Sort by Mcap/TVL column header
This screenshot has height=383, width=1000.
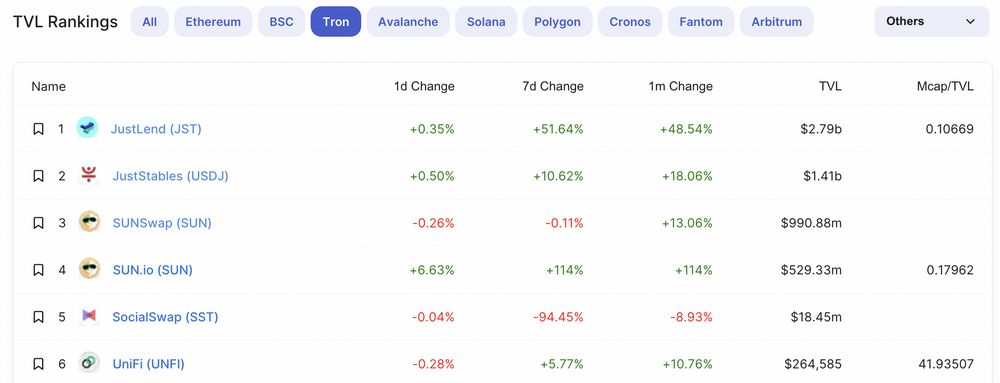coord(945,86)
